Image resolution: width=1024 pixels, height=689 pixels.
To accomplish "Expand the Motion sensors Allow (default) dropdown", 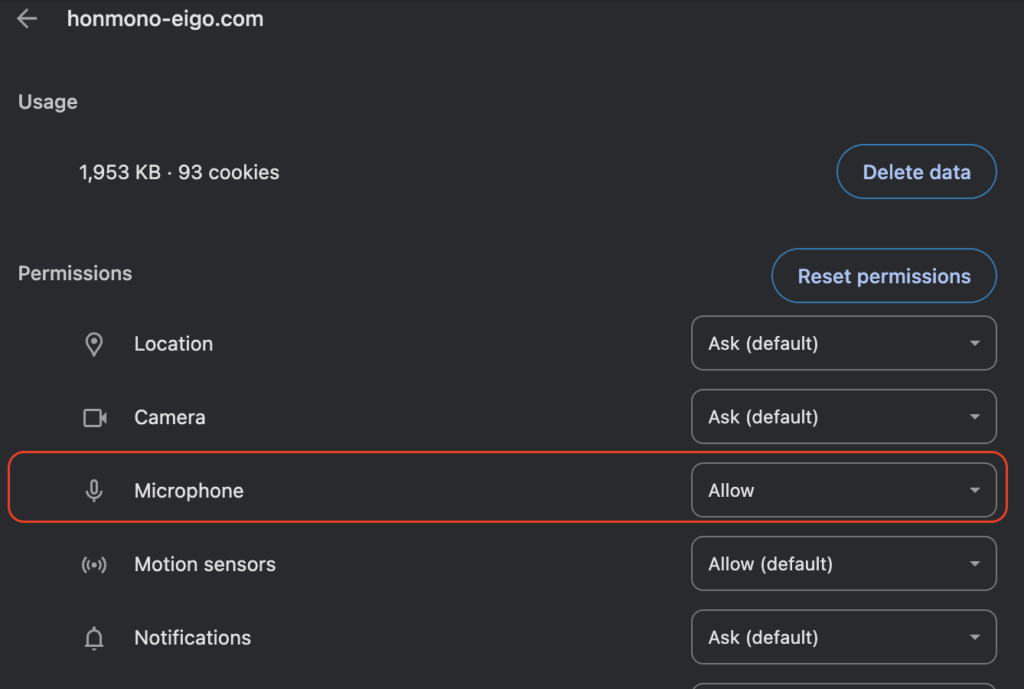I will (844, 564).
